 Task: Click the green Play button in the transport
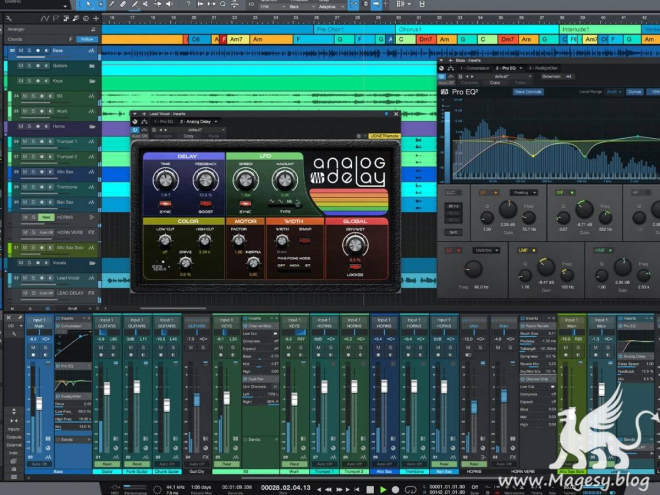[383, 490]
